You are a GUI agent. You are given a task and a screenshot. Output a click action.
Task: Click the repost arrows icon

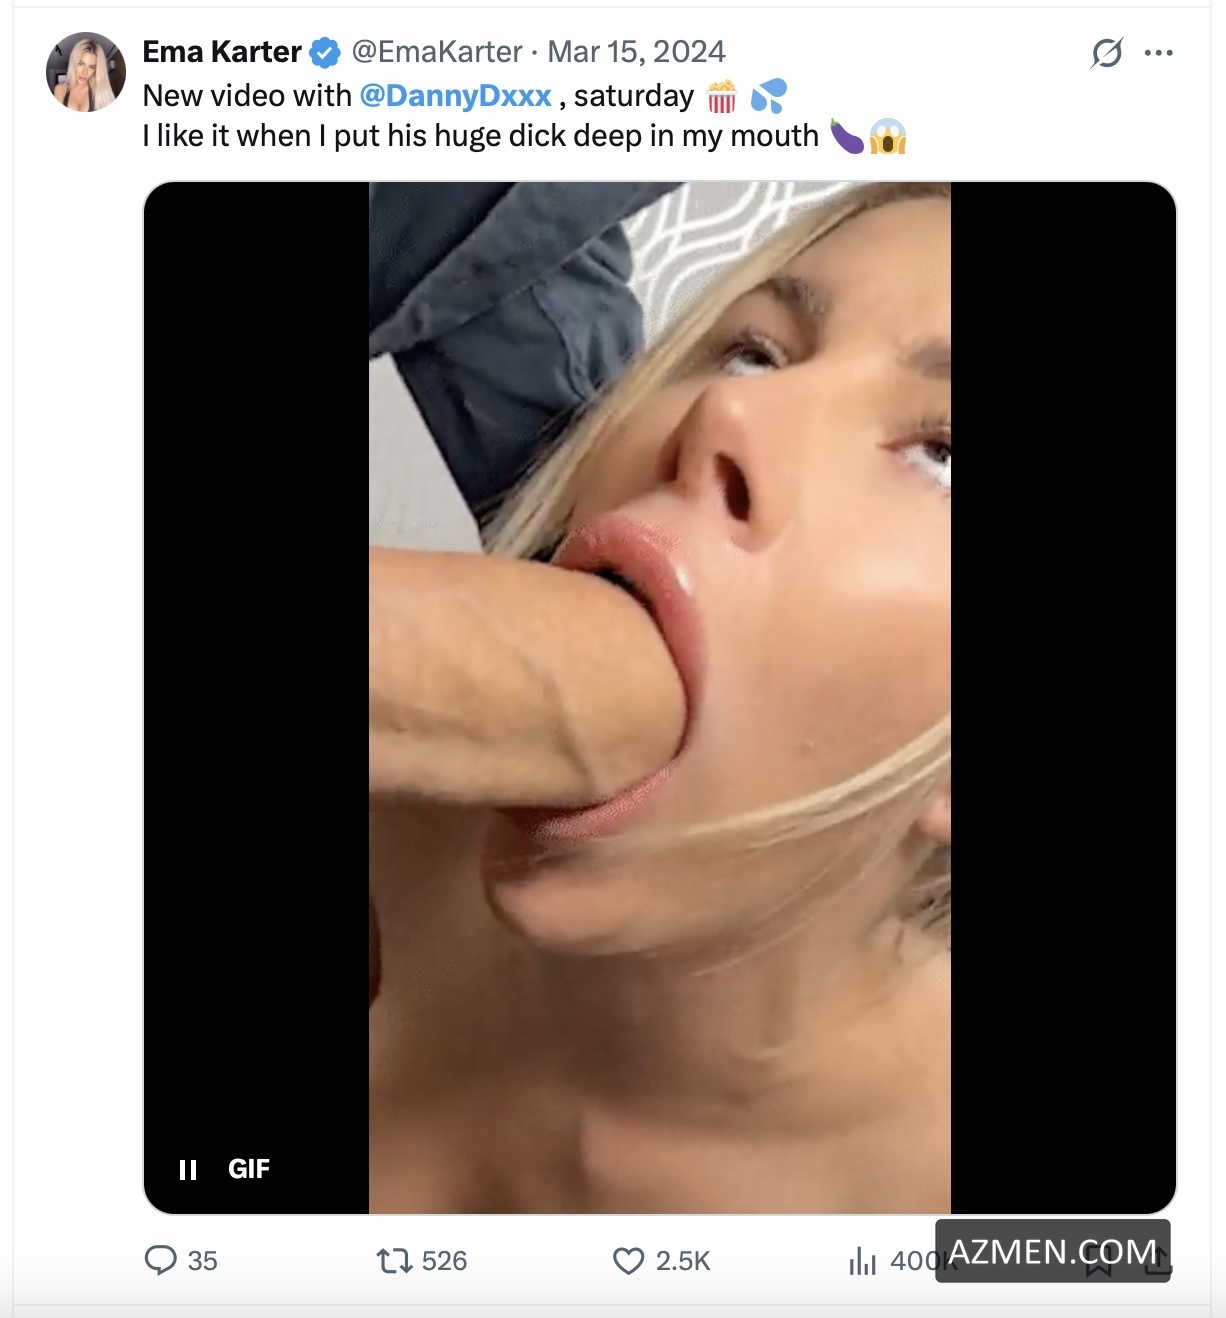click(394, 1261)
